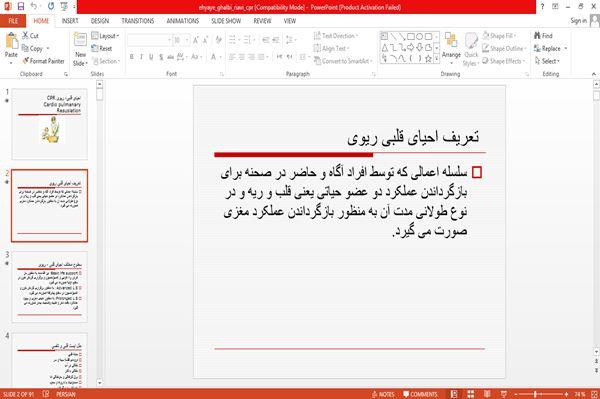Click the Copy button
Screen dimensions: 600x399
click(33, 48)
